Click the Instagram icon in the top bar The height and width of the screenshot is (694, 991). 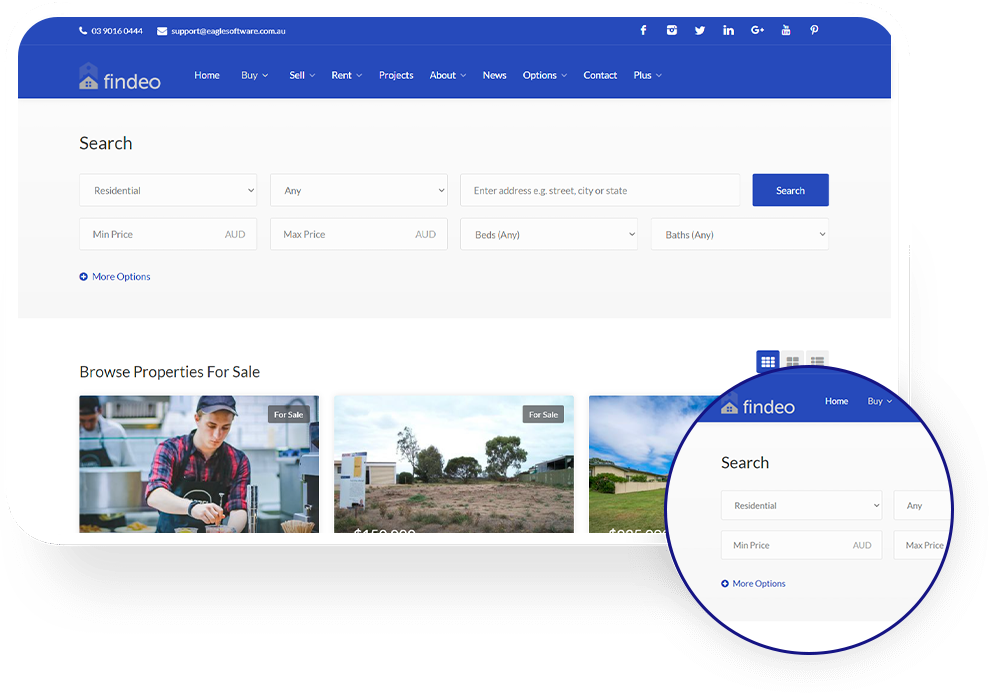click(x=671, y=30)
